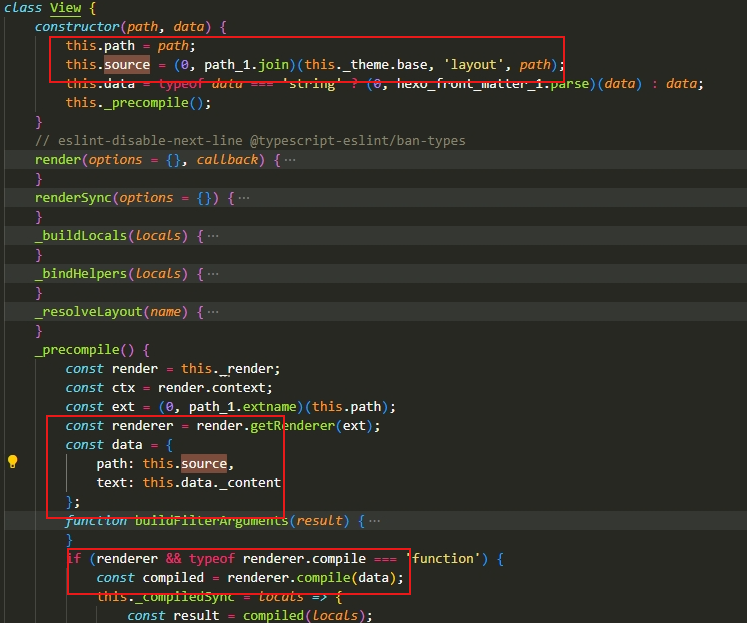Click hexo_front_matter_1.parse call
Image resolution: width=747 pixels, height=623 pixels.
coord(493,84)
